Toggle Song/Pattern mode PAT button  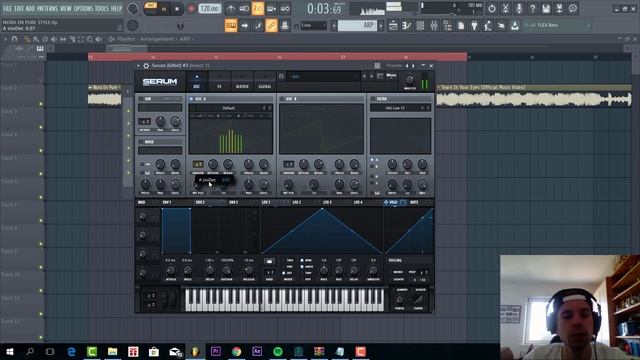click(x=151, y=5)
